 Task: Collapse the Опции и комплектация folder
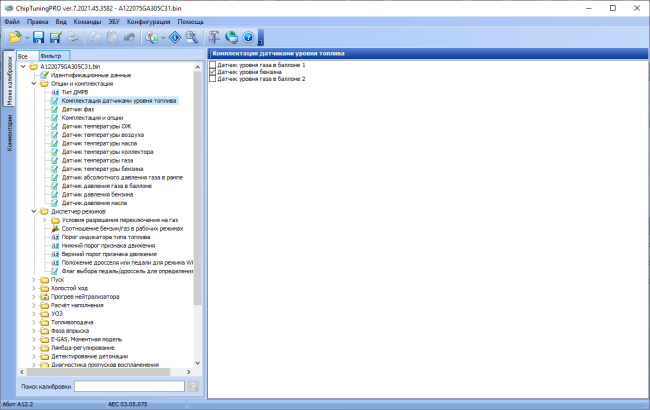34,84
